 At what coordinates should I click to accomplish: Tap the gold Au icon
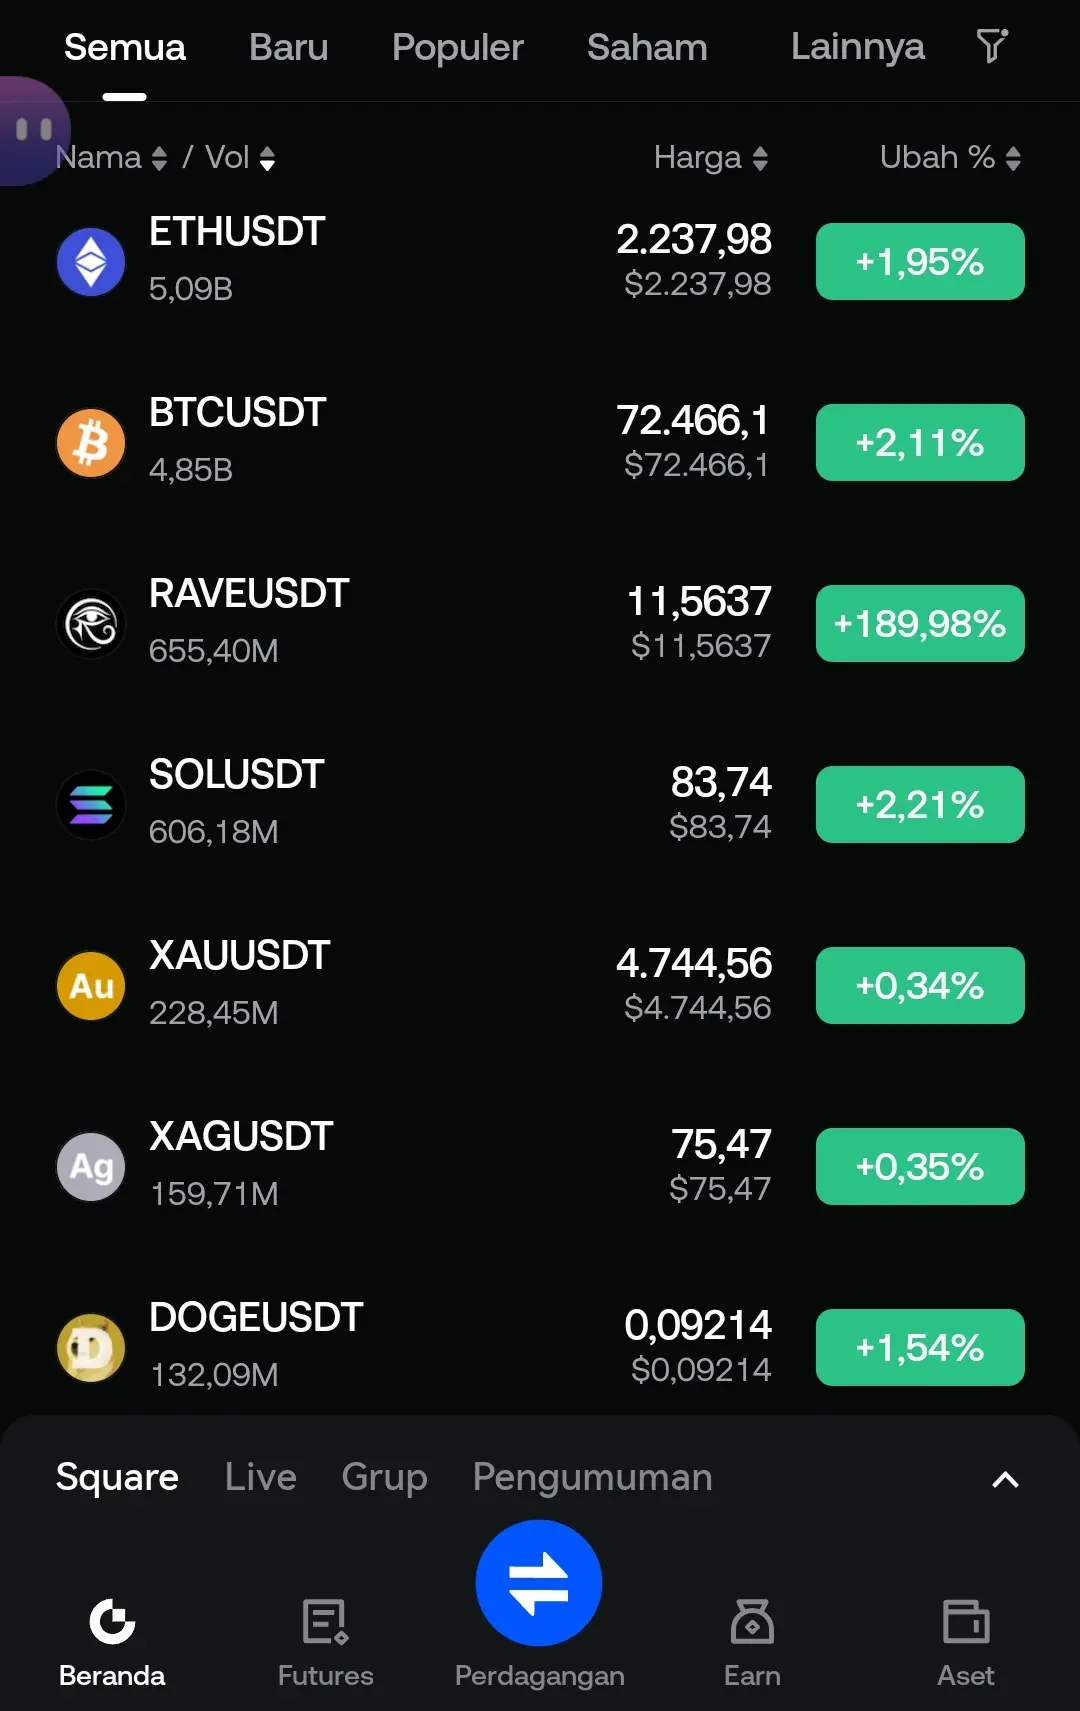(91, 986)
